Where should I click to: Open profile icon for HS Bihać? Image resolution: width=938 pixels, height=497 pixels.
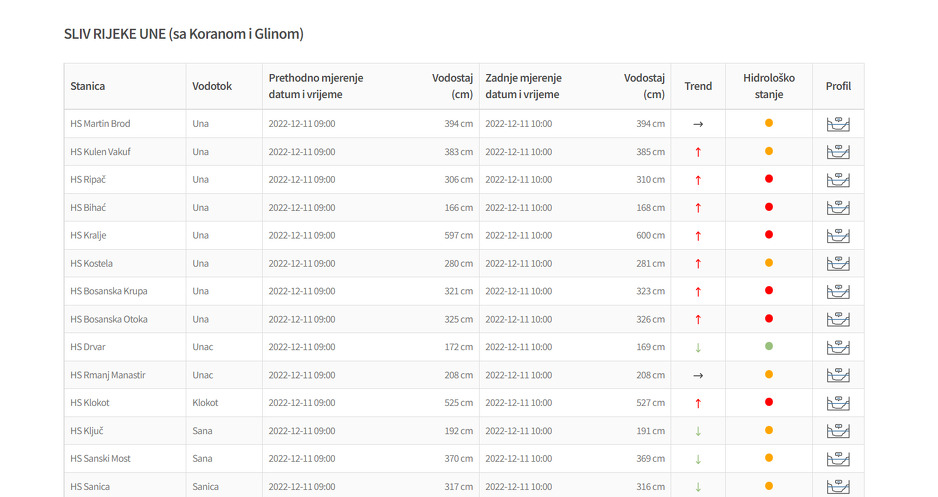coord(837,208)
